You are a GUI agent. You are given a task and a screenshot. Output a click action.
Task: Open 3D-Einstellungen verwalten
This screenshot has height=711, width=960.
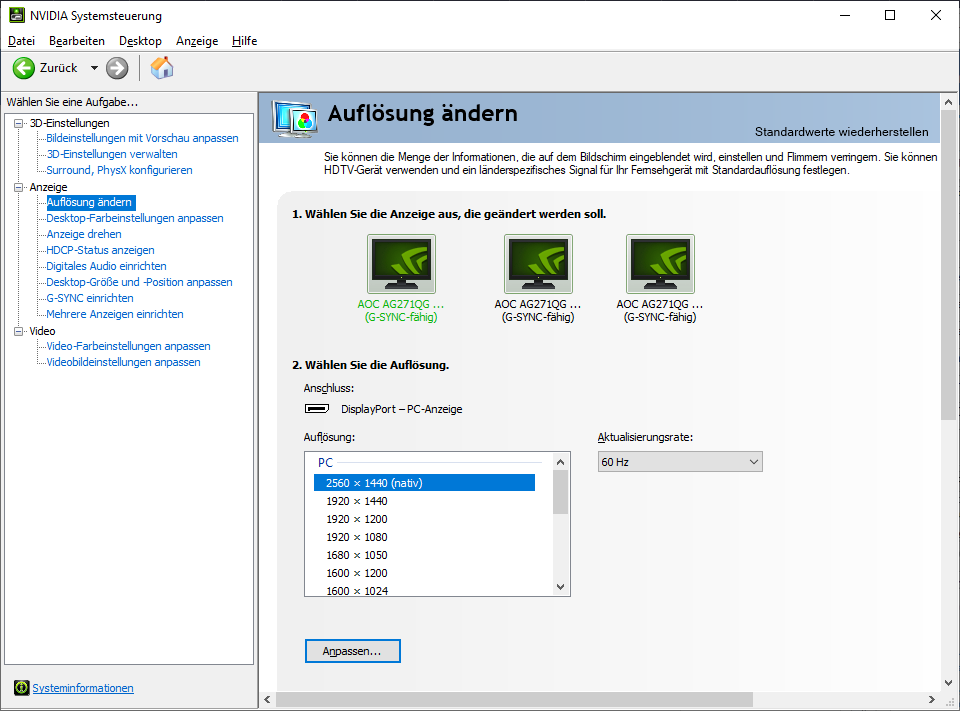pos(112,154)
